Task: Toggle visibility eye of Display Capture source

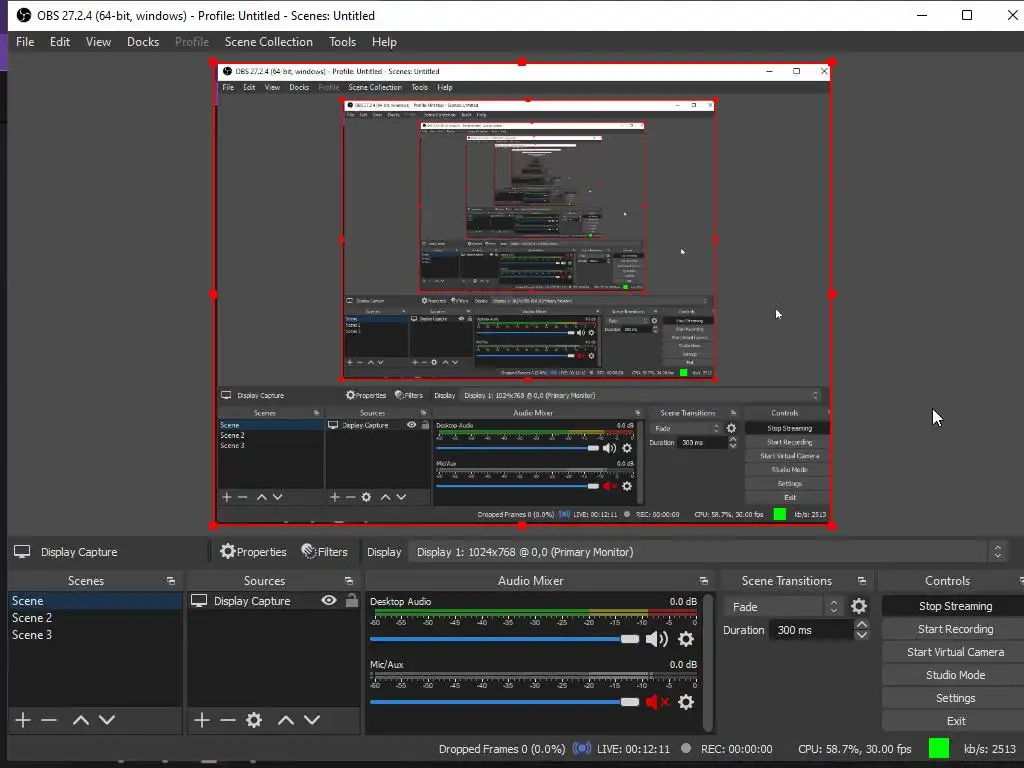Action: pos(329,600)
